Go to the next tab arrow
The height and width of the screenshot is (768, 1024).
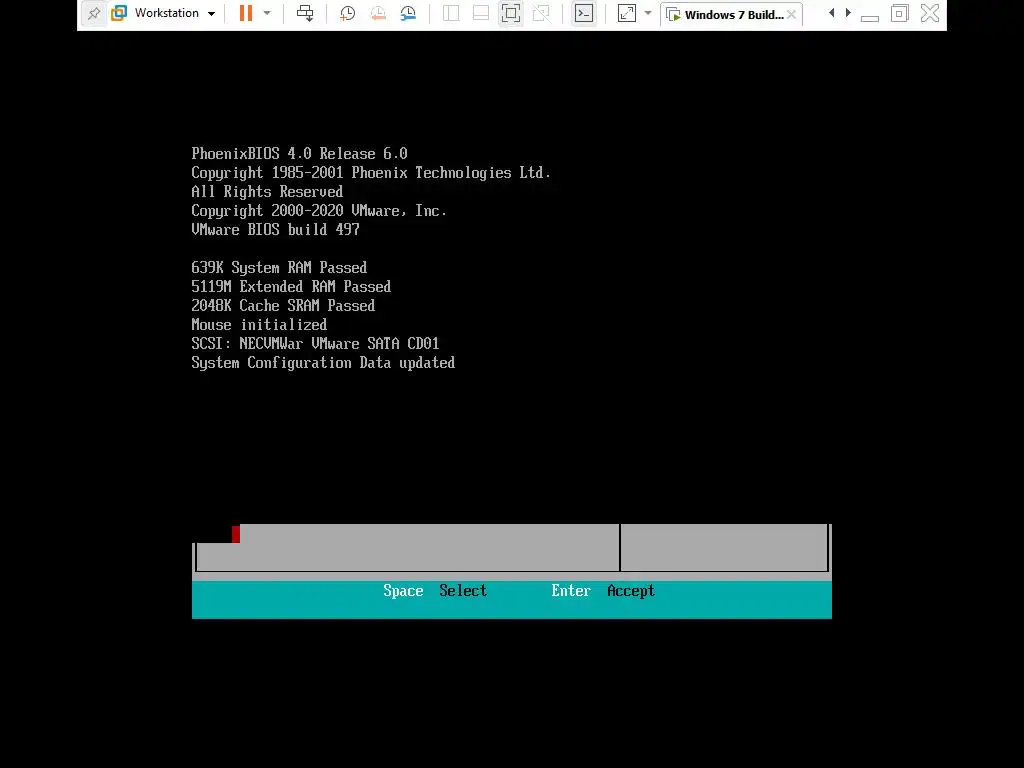(848, 13)
